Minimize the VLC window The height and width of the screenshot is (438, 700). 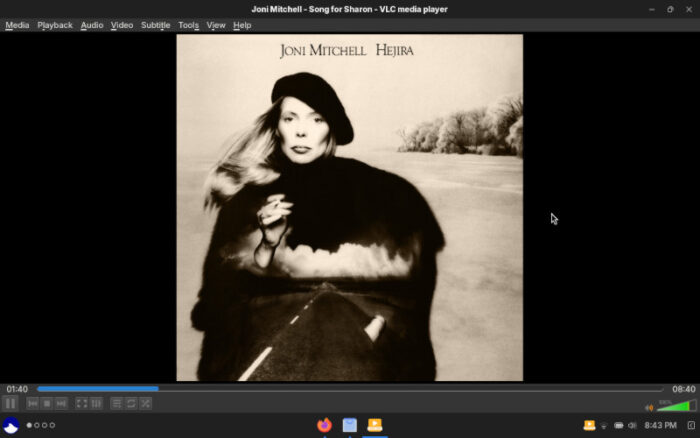(x=652, y=9)
